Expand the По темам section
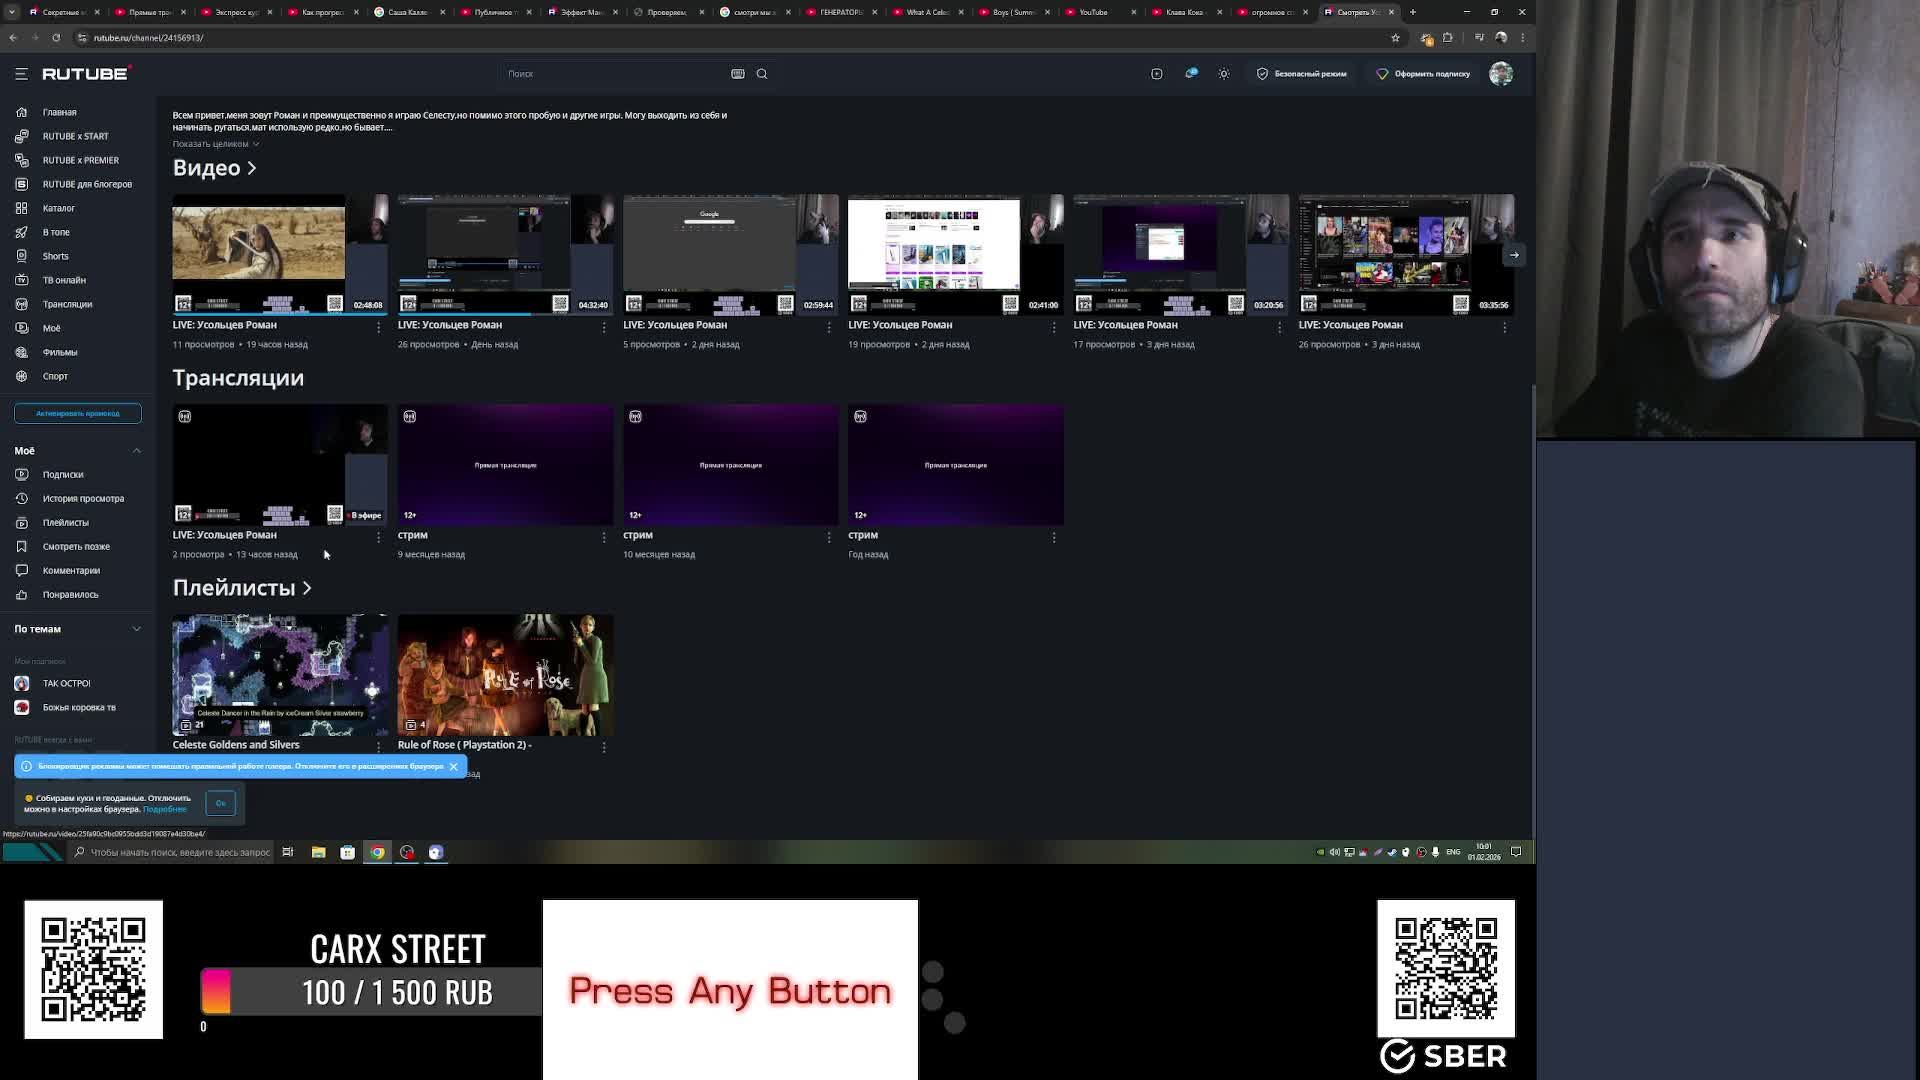The height and width of the screenshot is (1080, 1920). (137, 629)
